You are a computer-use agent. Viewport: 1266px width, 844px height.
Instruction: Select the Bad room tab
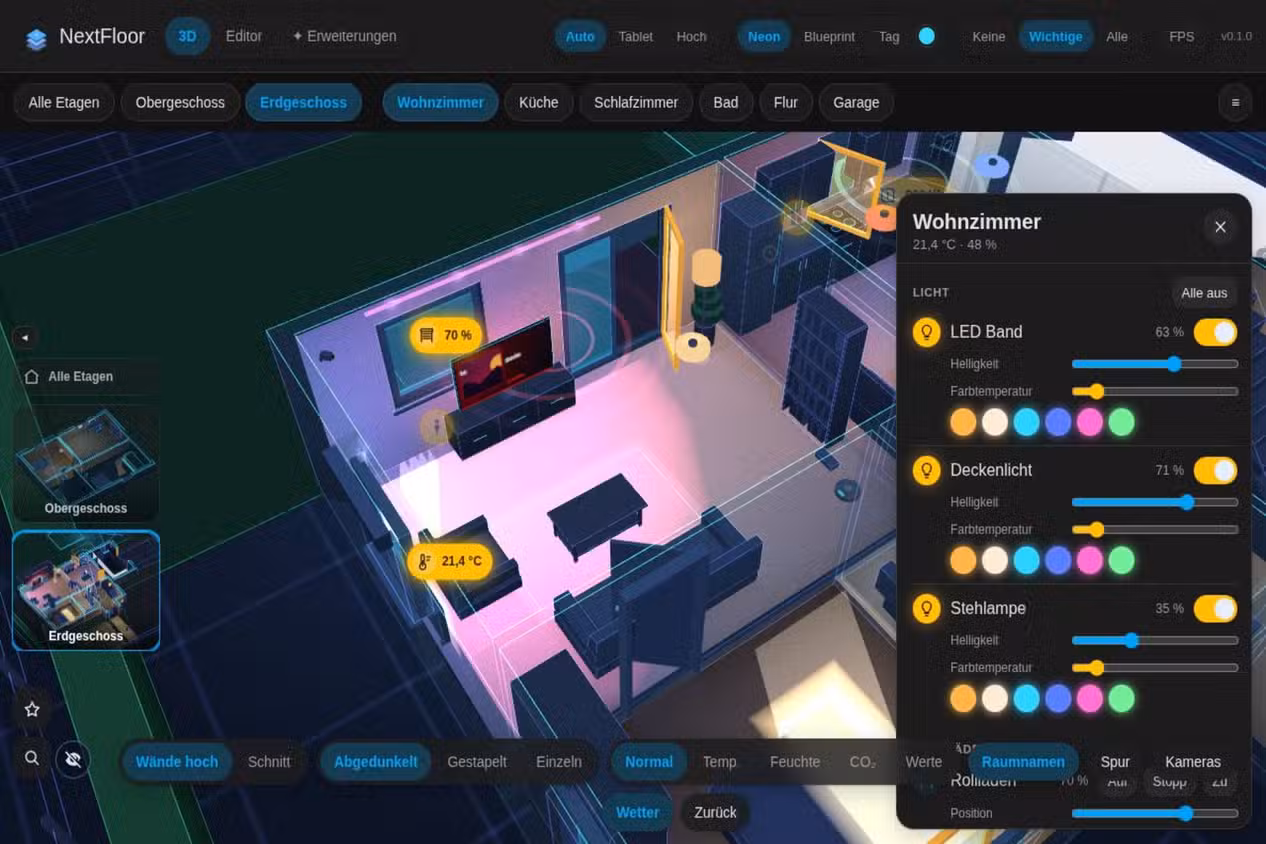726,102
